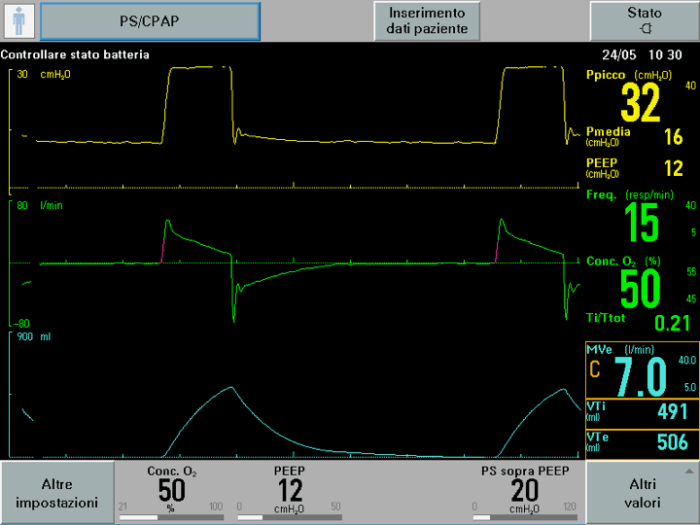700x525 pixels.
Task: Select the Conc. O2 50% setting
Action: click(x=172, y=489)
